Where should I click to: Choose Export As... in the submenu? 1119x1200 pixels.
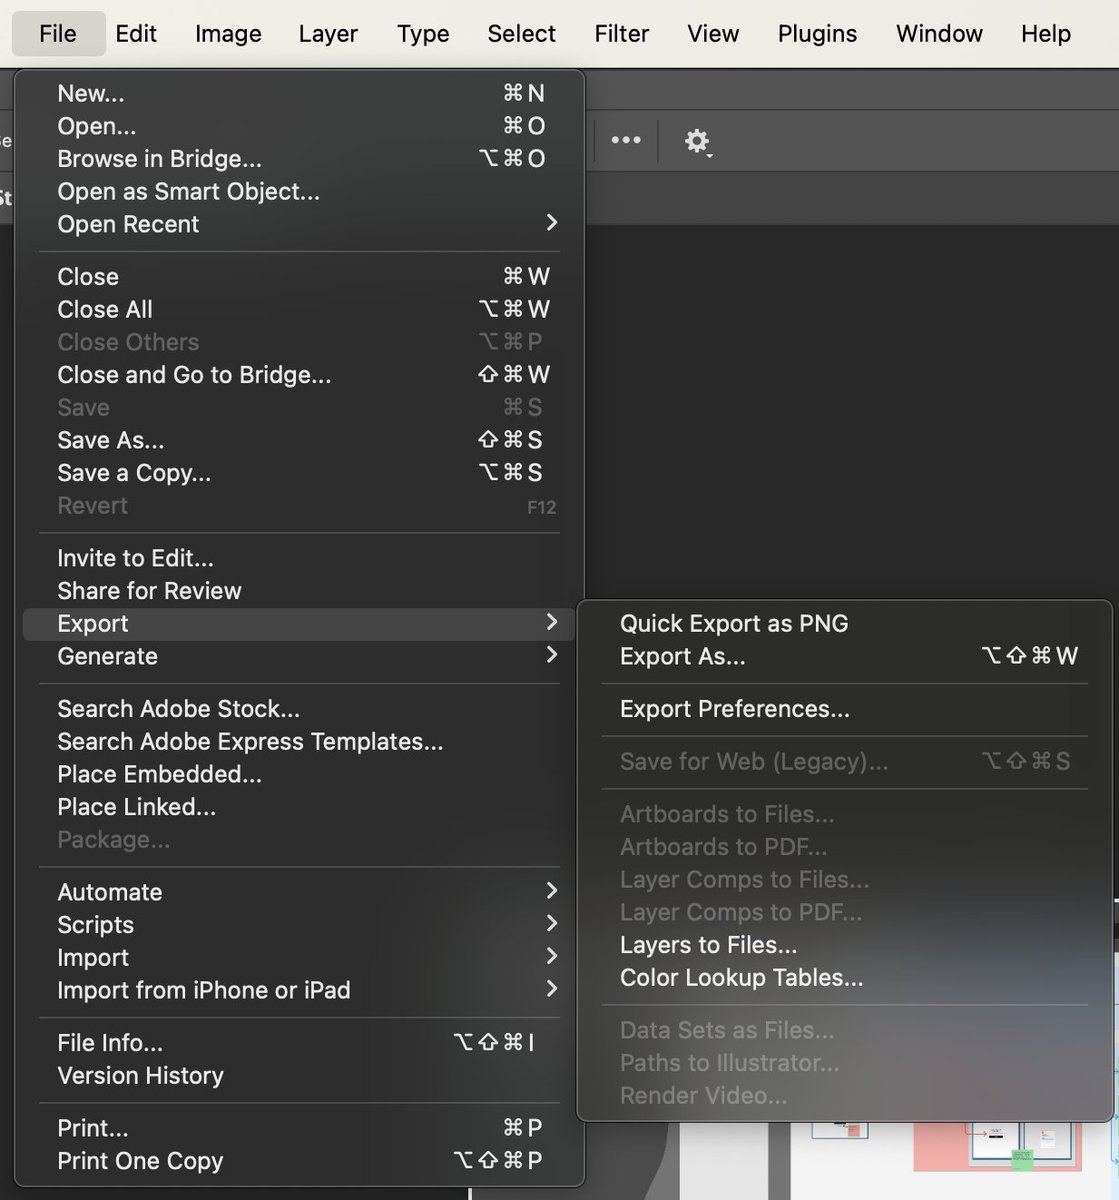[845, 656]
